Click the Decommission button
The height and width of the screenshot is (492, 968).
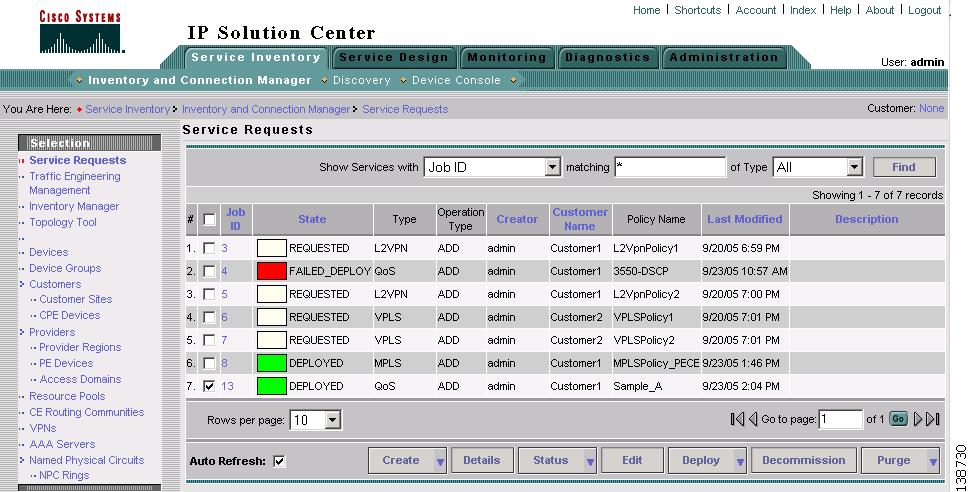[804, 461]
